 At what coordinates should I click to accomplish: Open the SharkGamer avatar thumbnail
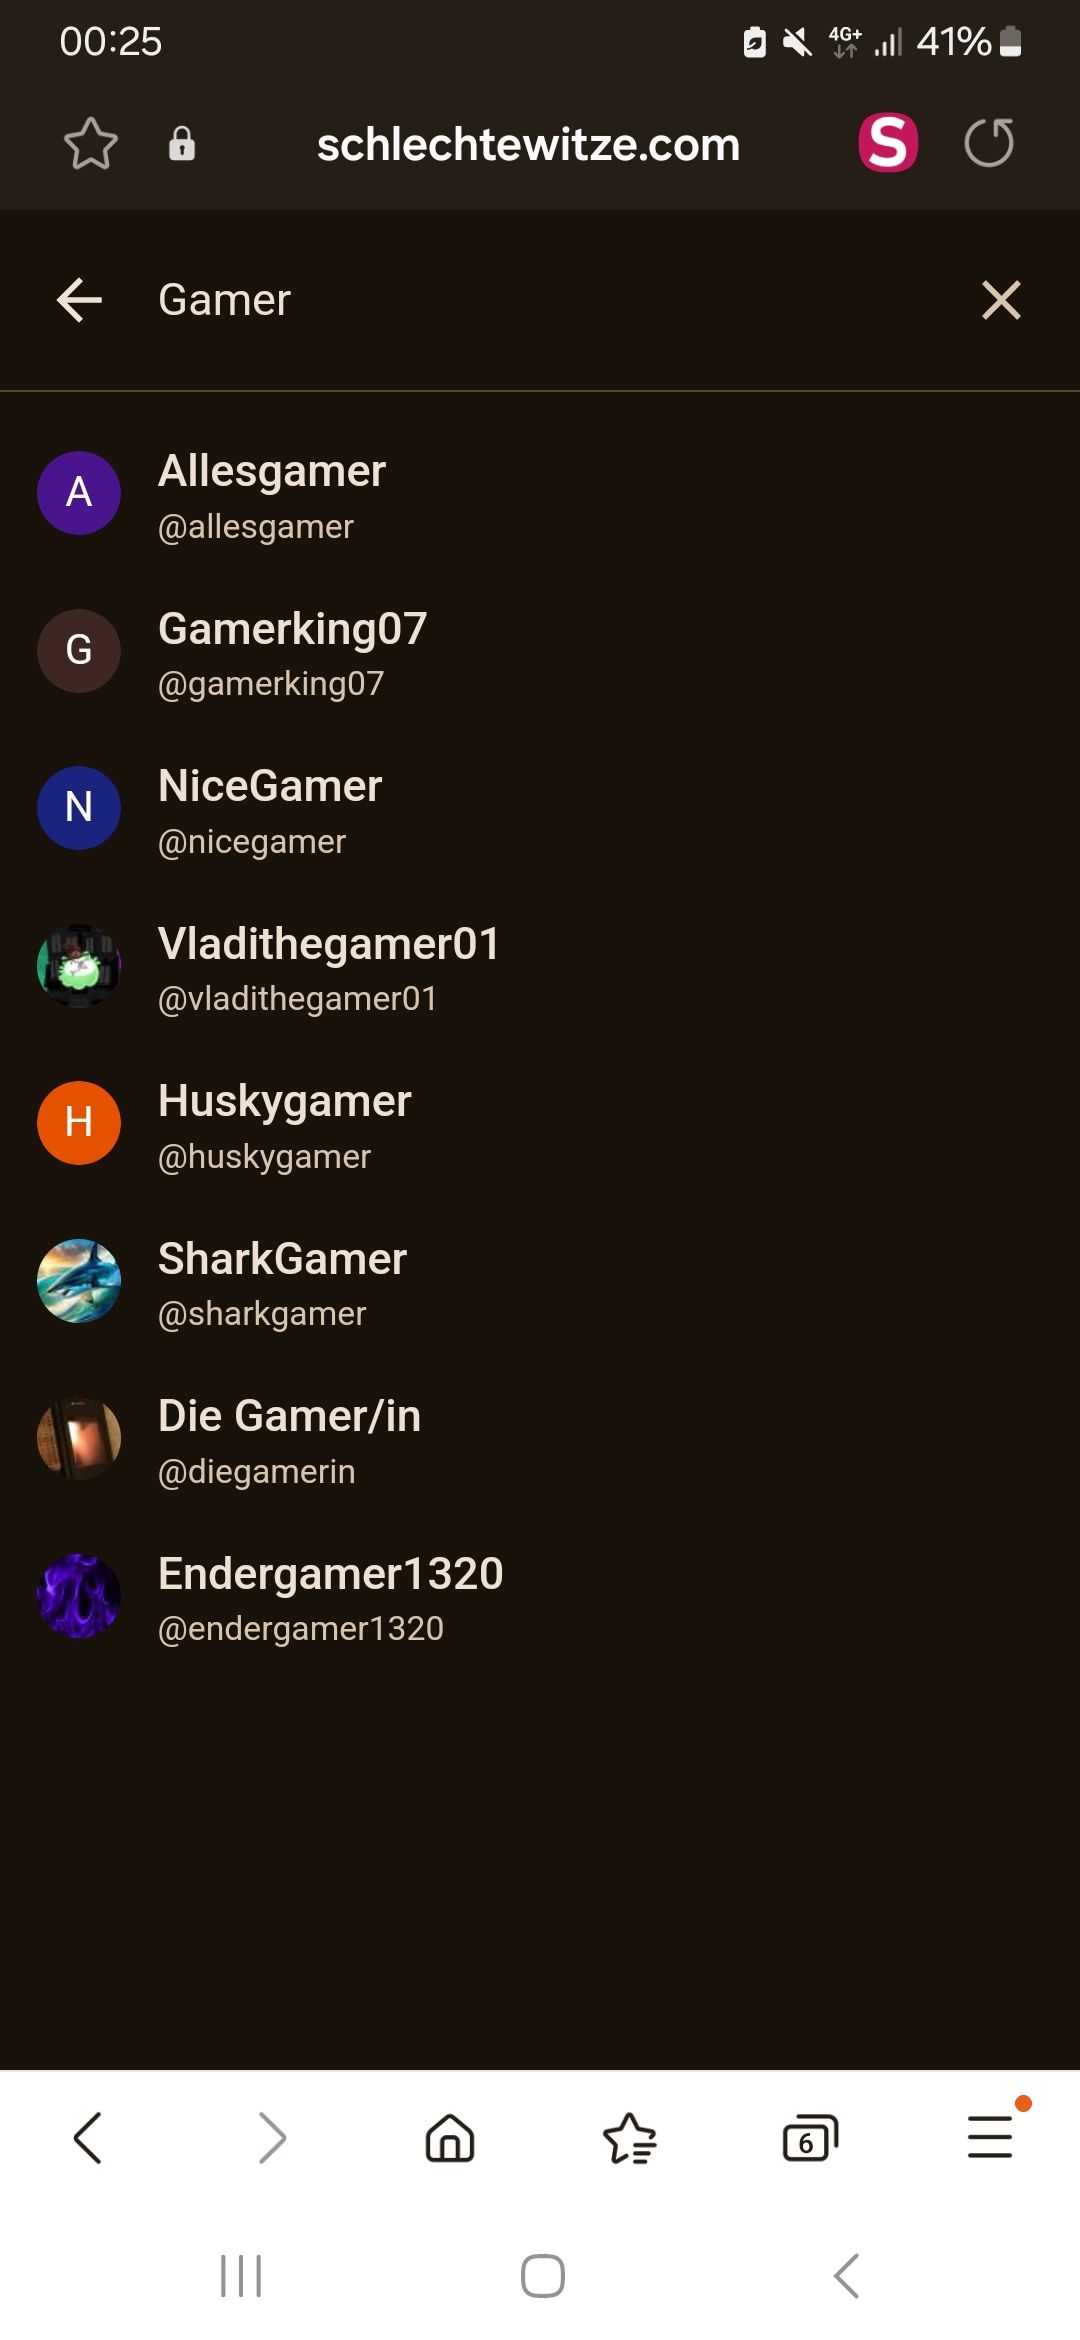(x=79, y=1281)
